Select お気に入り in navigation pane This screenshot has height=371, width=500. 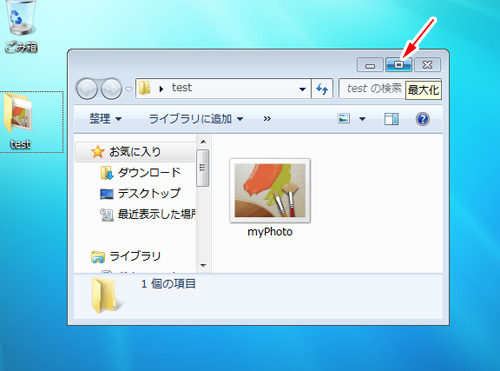135,152
